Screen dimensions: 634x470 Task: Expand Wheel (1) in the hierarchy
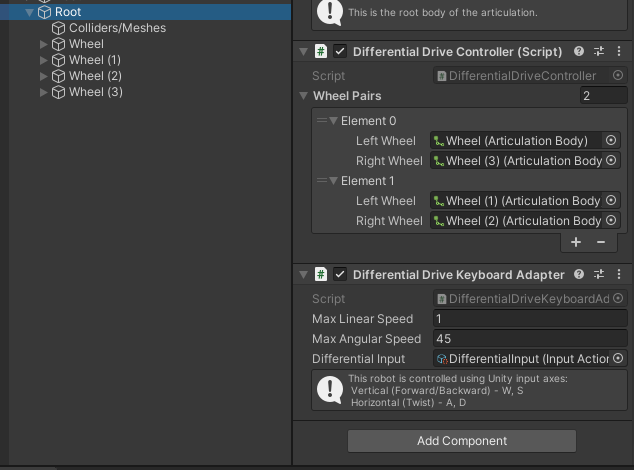[x=43, y=60]
